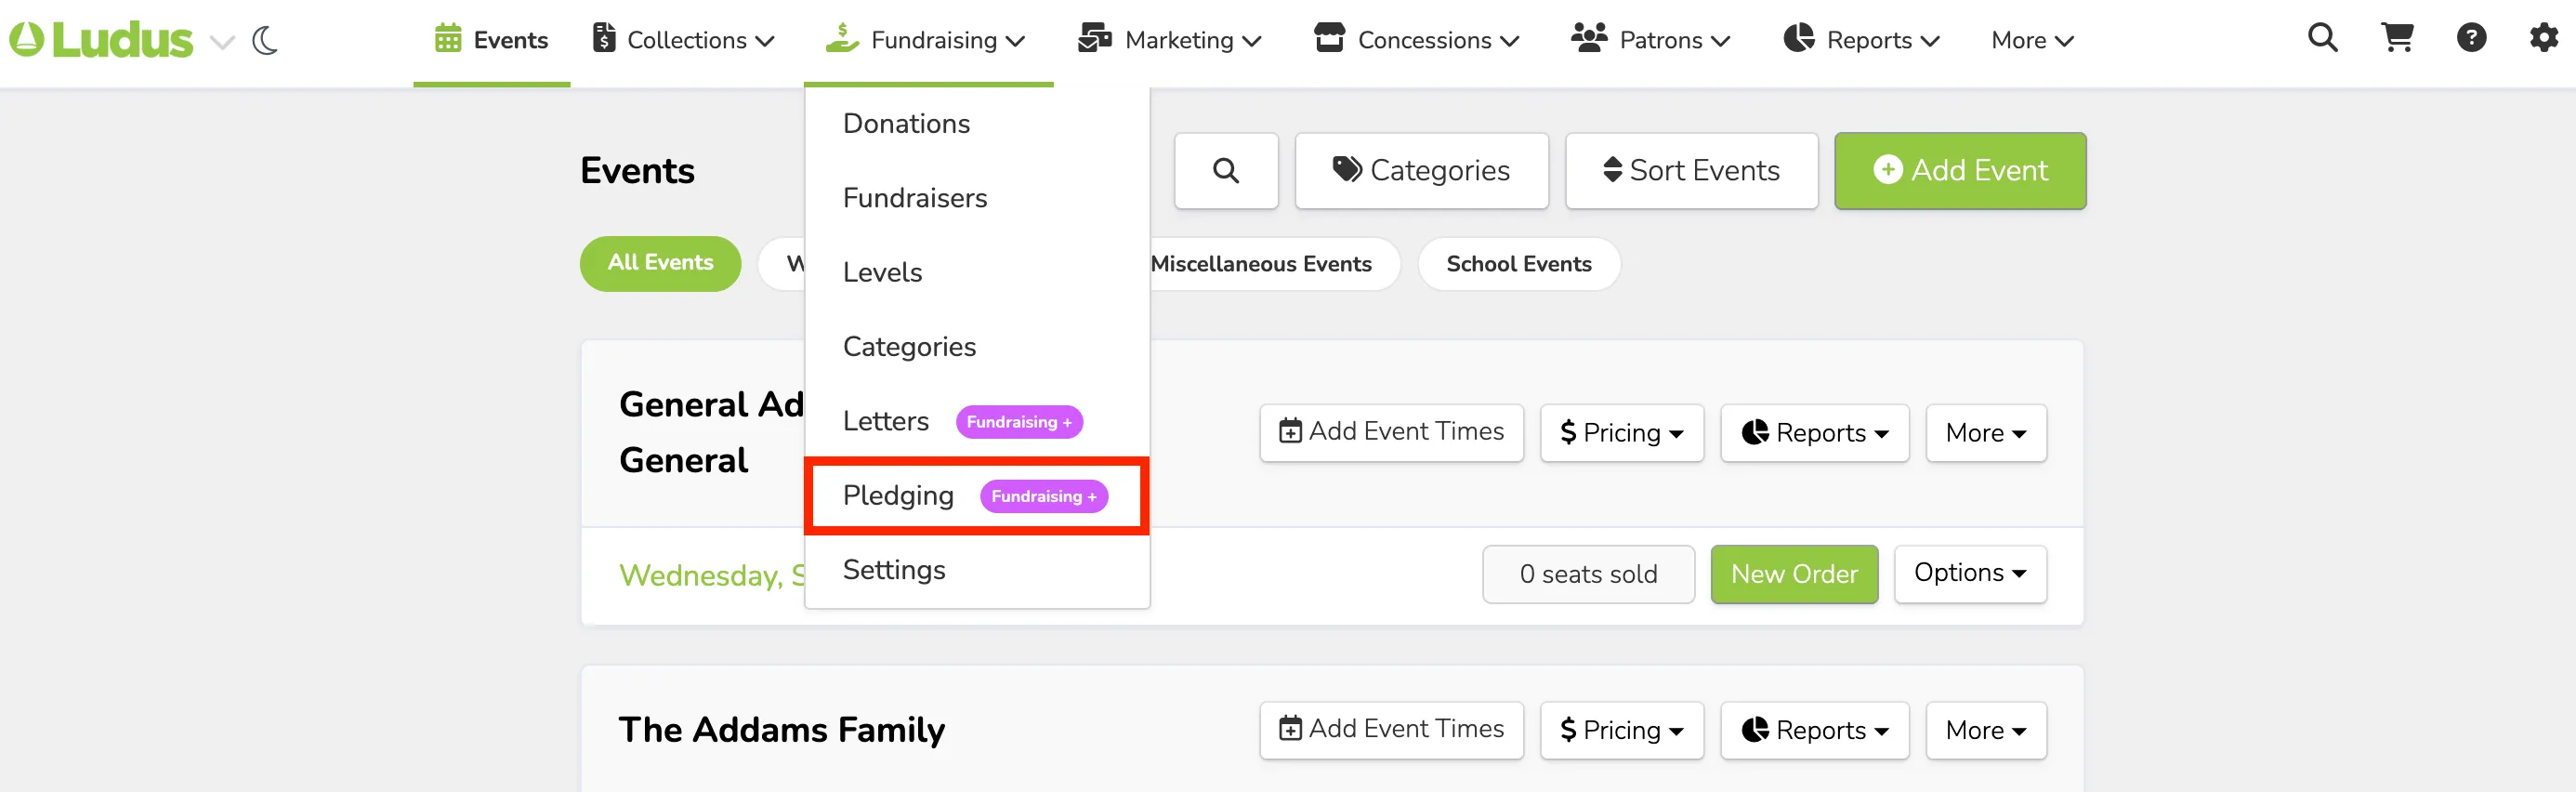Expand Pricing dropdown for General Admission
Viewport: 2576px width, 792px height.
point(1621,433)
